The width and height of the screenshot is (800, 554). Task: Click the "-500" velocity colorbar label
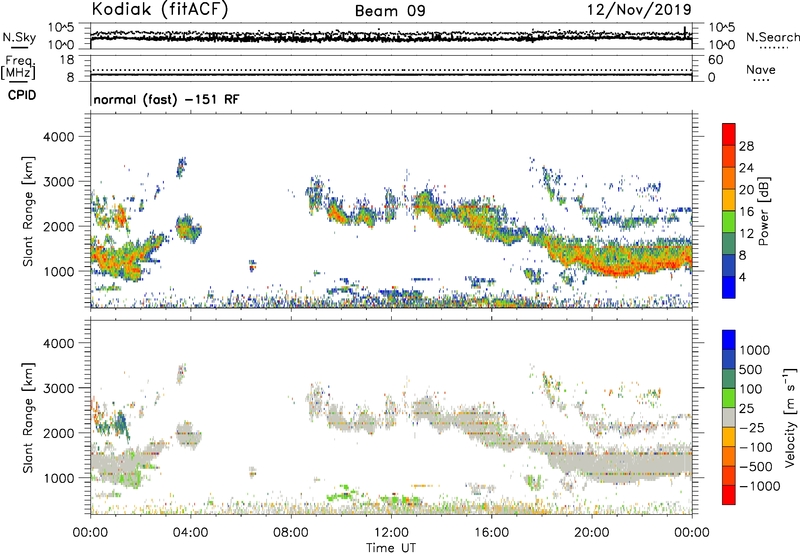pyautogui.click(x=755, y=467)
